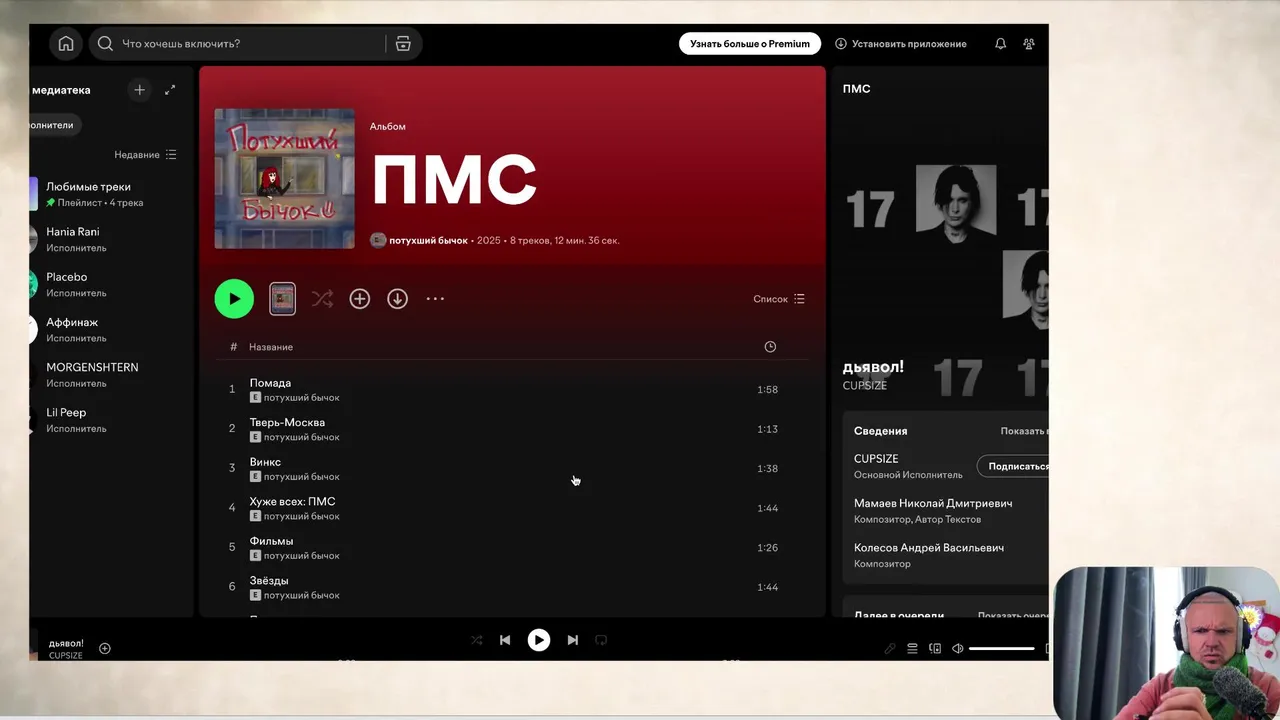Select the 'Исполнители' filter chip
The height and width of the screenshot is (720, 1280).
pyautogui.click(x=53, y=125)
